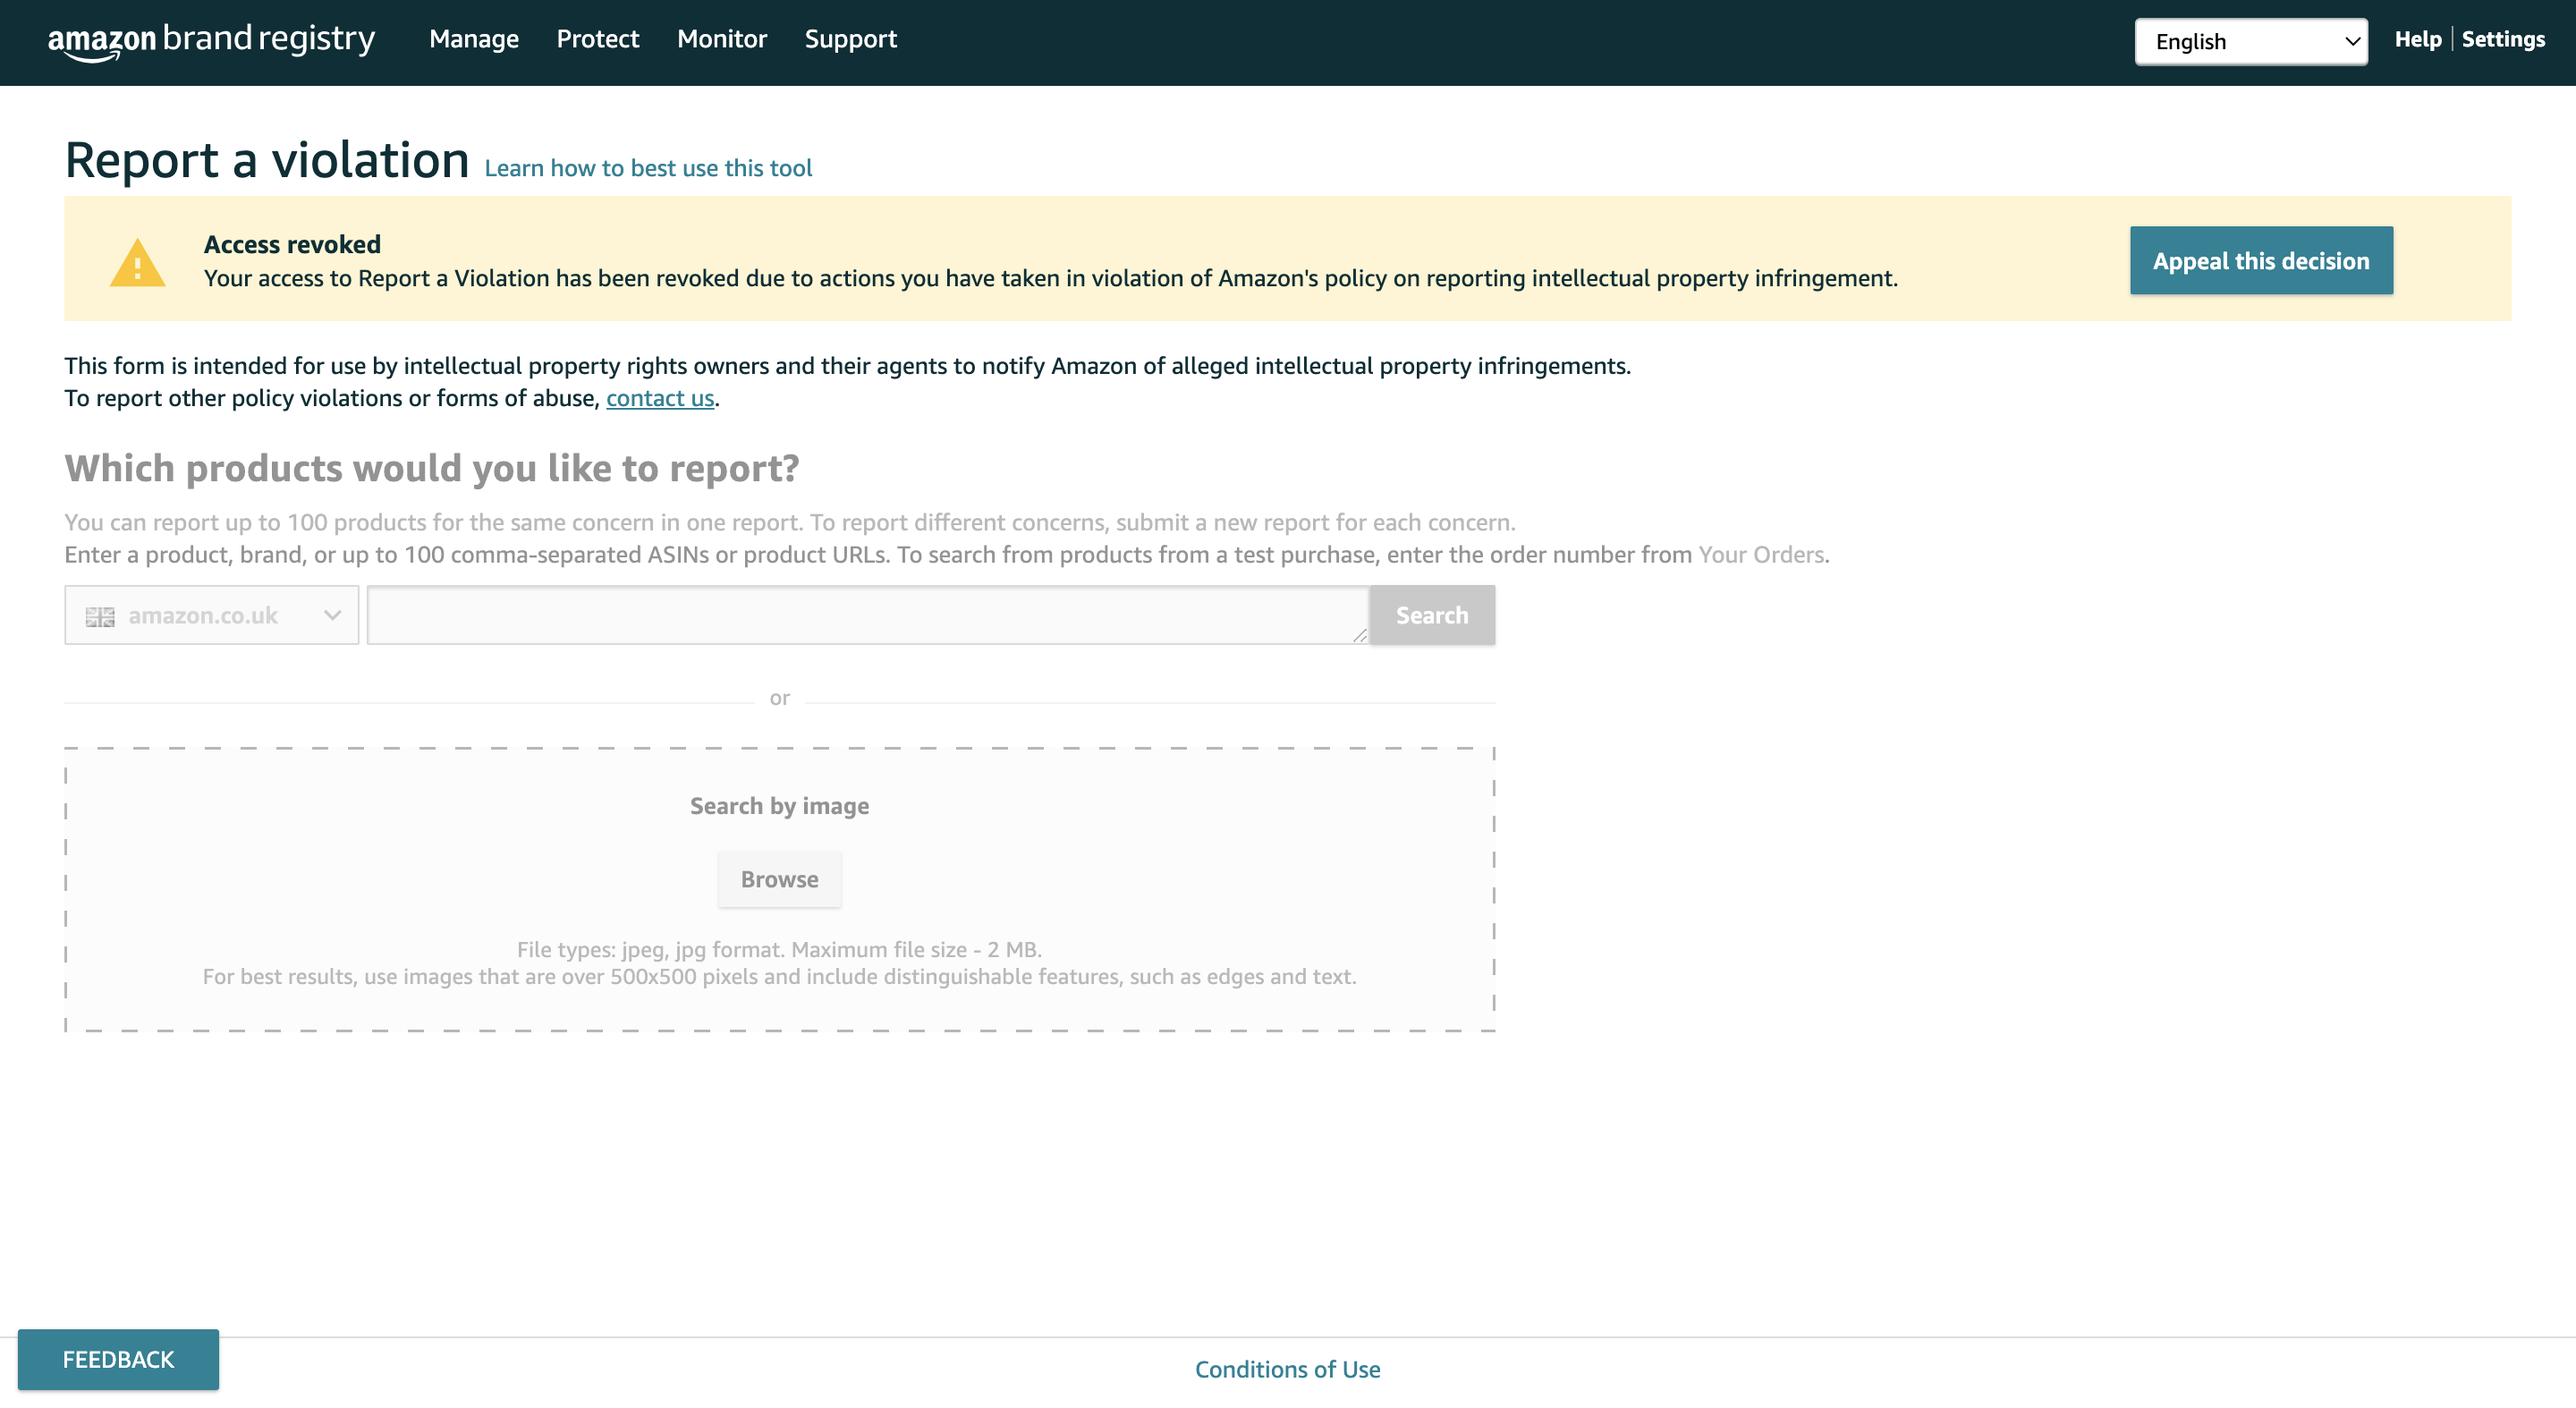Click the Search by image label
Screen dimensions: 2576x1408
779,806
